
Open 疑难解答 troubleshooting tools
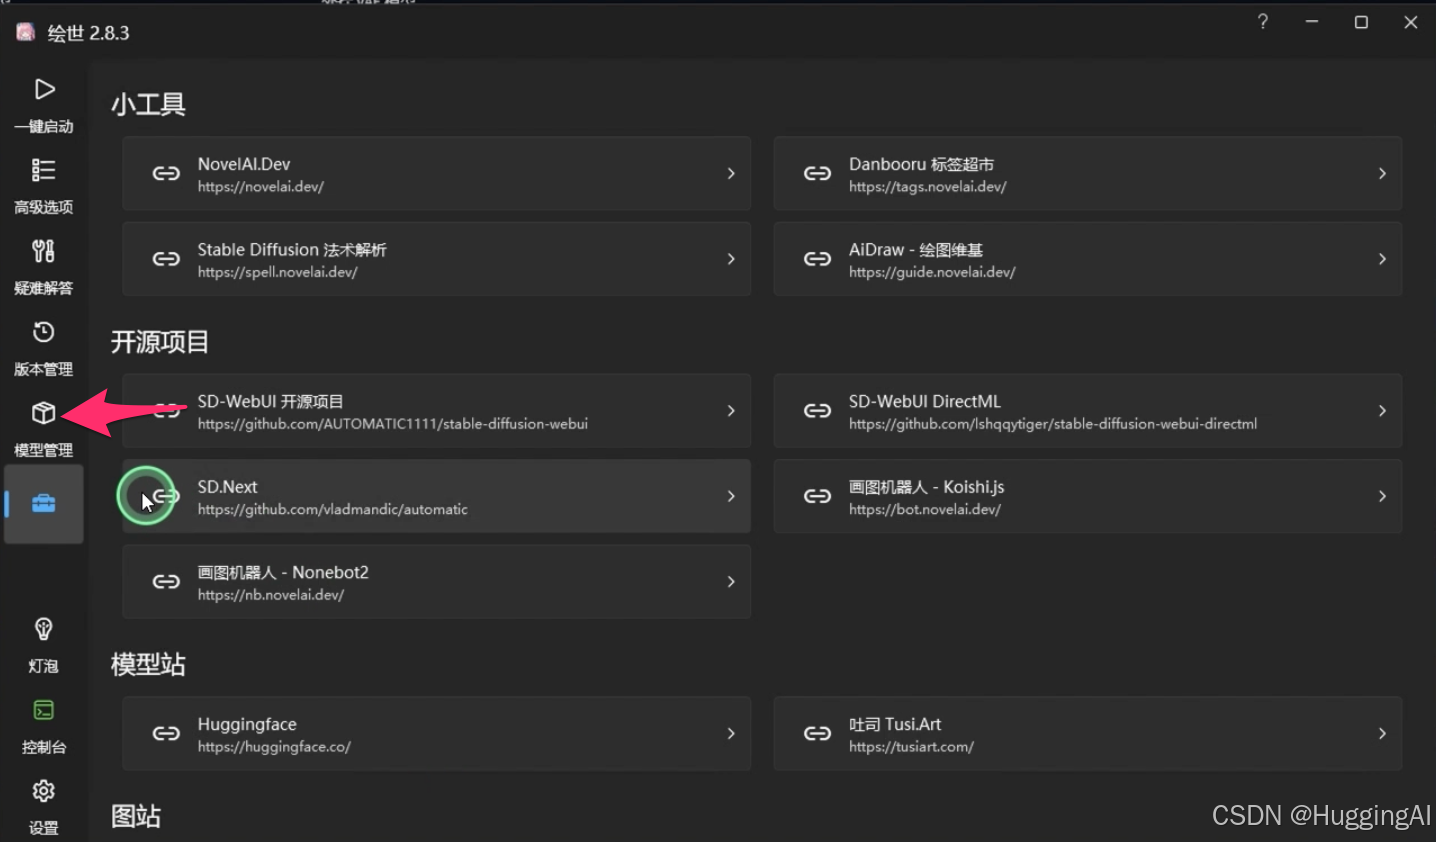click(x=44, y=267)
